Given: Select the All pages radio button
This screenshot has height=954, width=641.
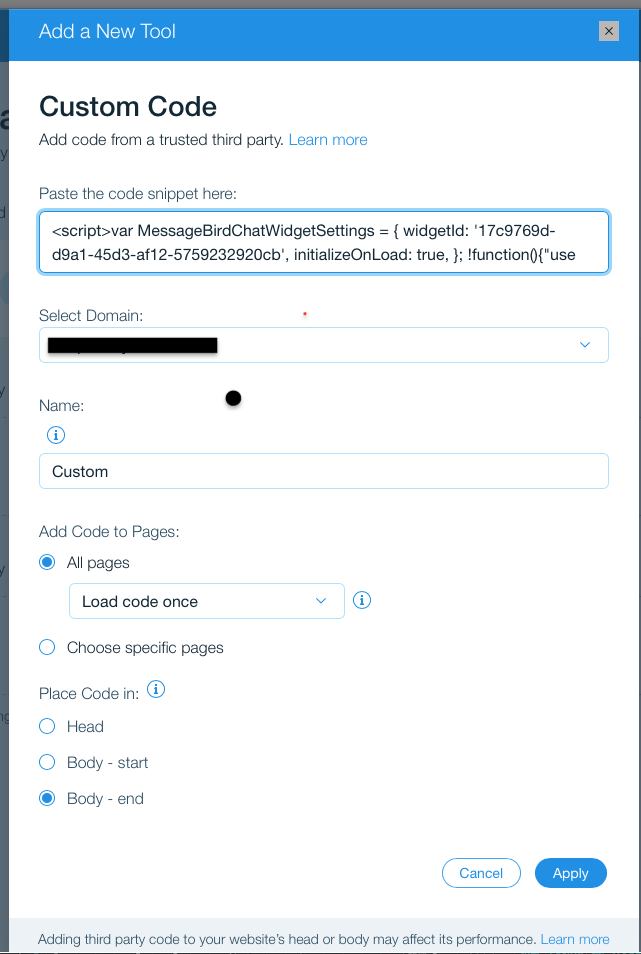Looking at the screenshot, I should (x=47, y=563).
